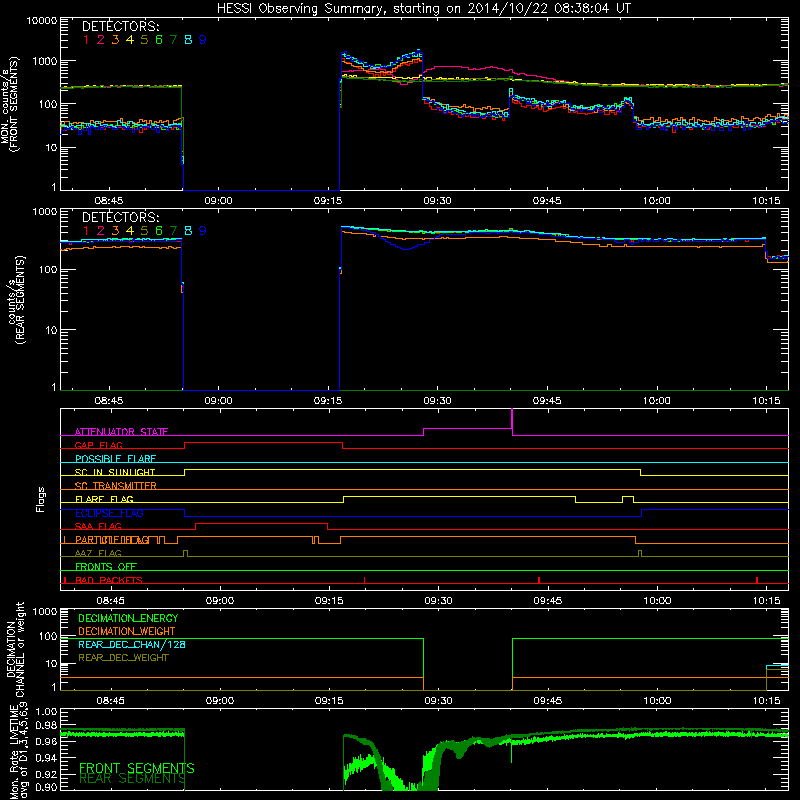Click the SC TRANSMITTER flag label
800x800 pixels.
click(x=115, y=486)
